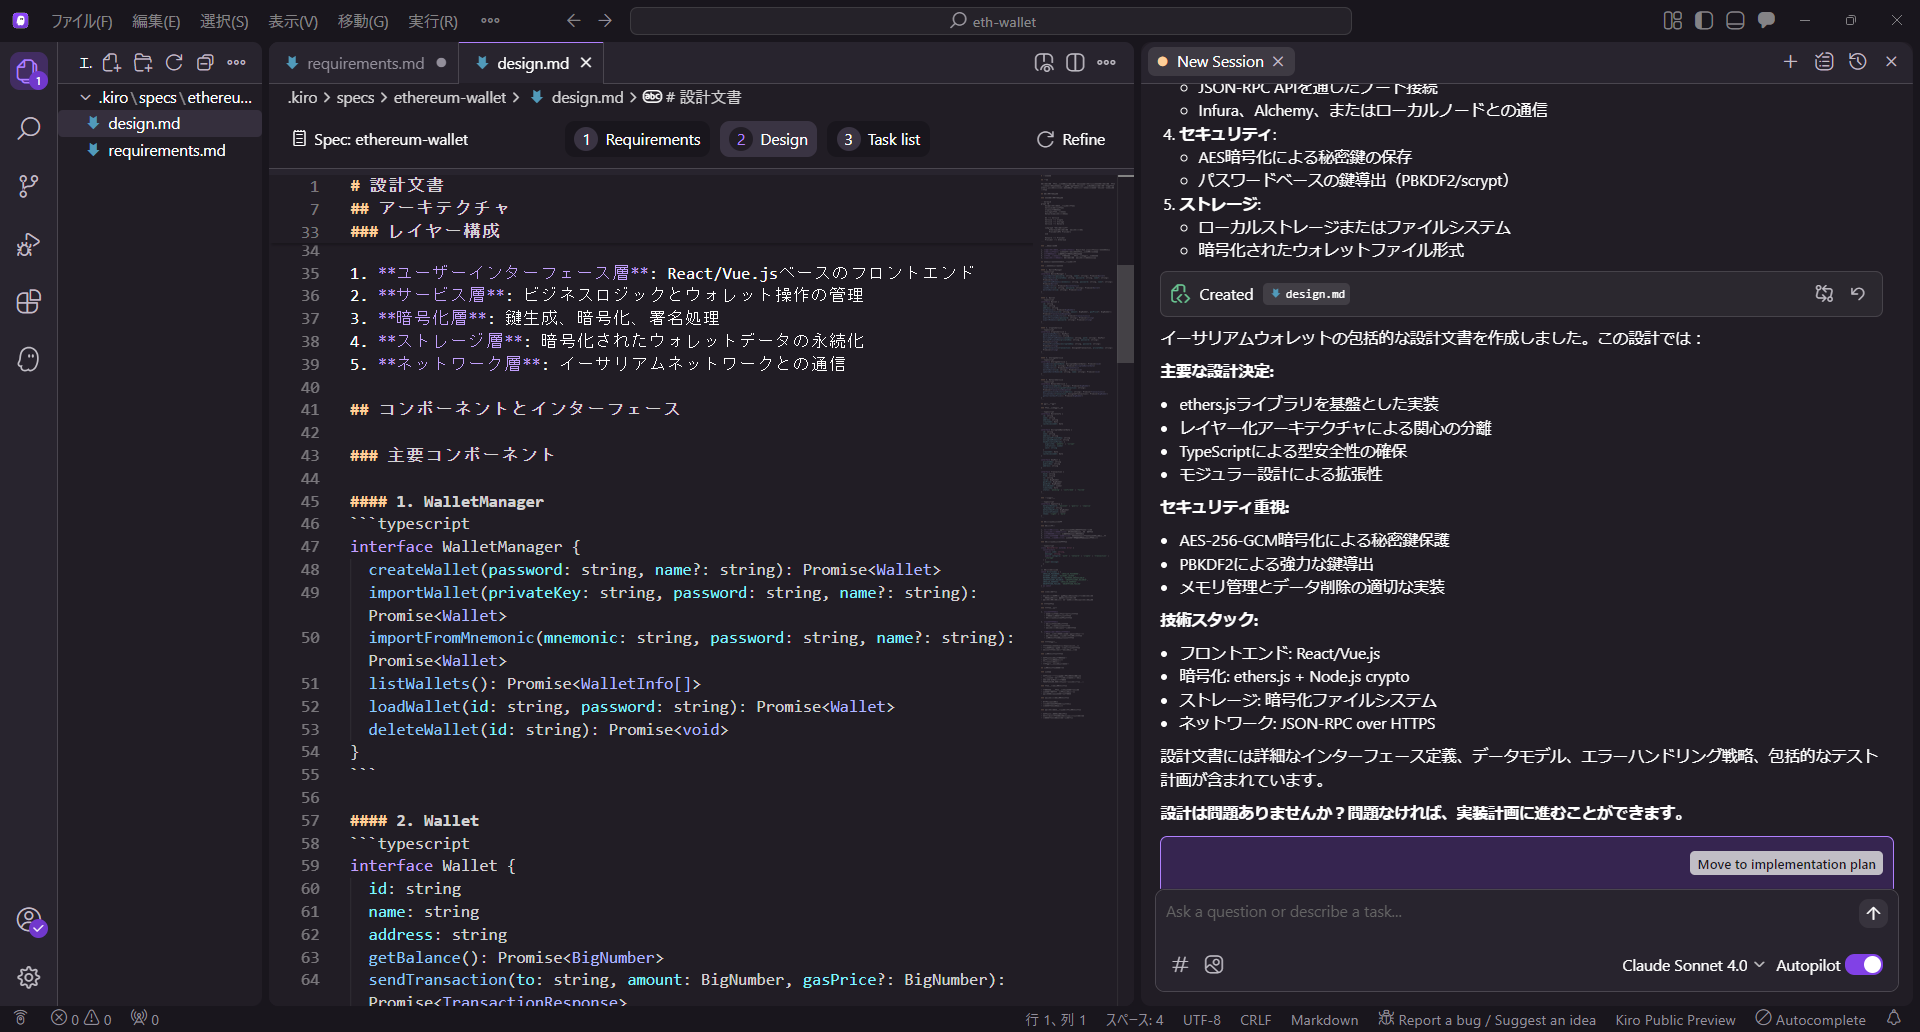Refresh the explorer tree
The image size is (1920, 1032).
pyautogui.click(x=174, y=63)
